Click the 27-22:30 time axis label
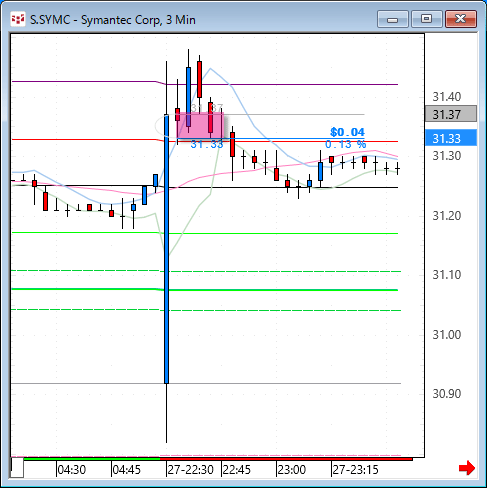Image resolution: width=487 pixels, height=488 pixels. (190, 470)
